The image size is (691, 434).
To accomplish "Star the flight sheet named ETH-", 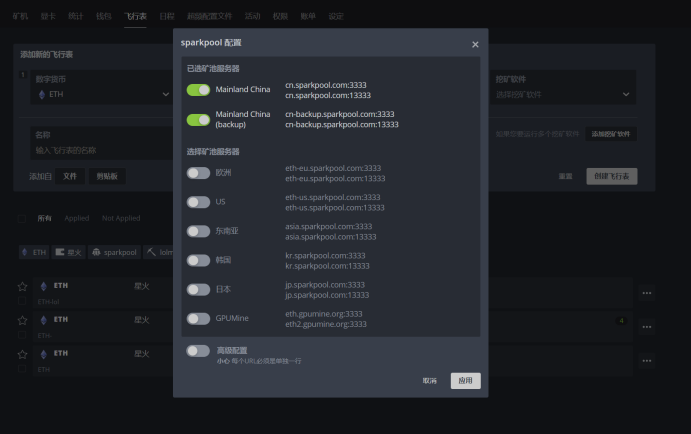I will pos(22,320).
